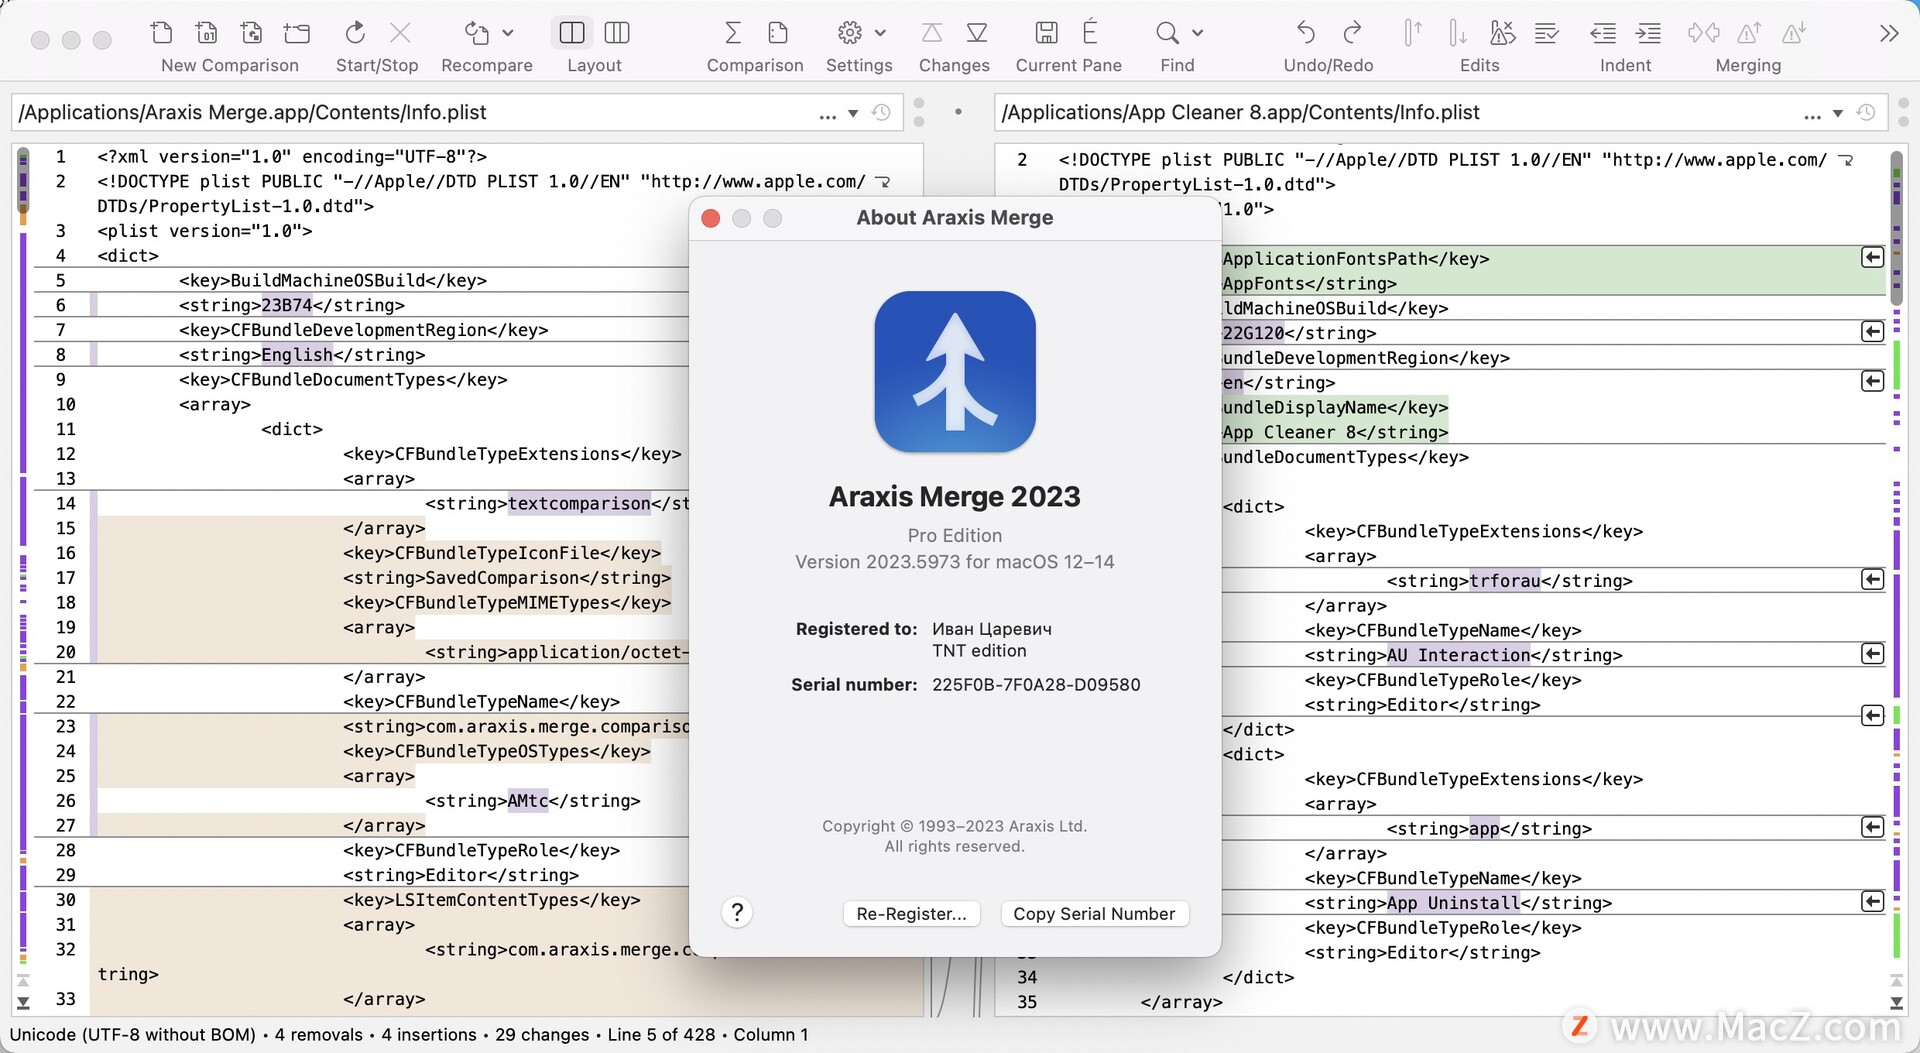This screenshot has width=1920, height=1053.
Task: Save the current pane
Action: click(x=1046, y=33)
